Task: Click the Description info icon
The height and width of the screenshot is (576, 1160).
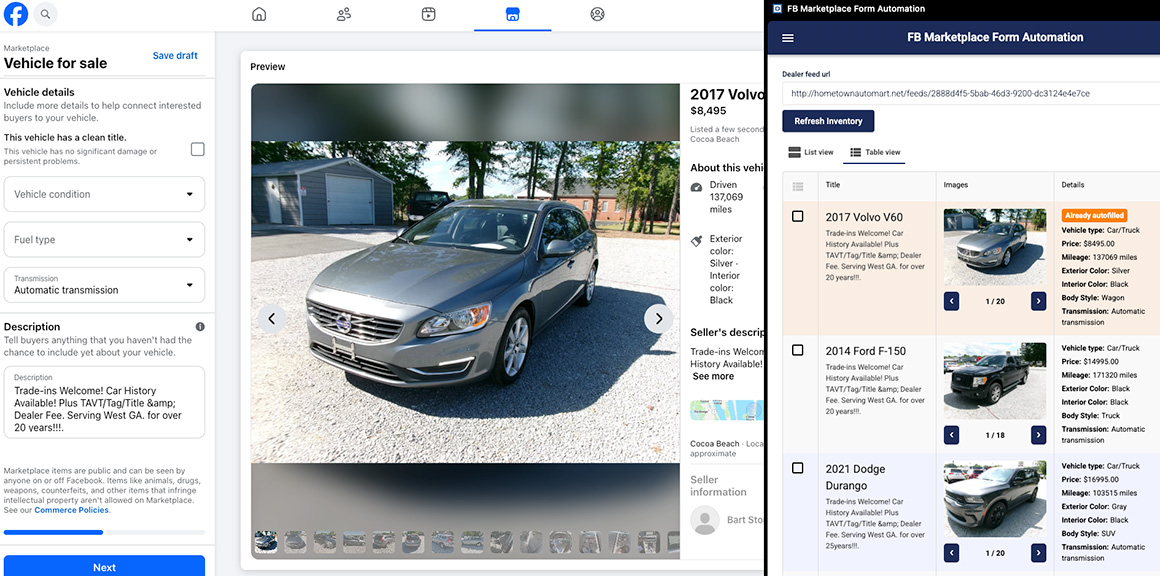Action: (x=200, y=327)
